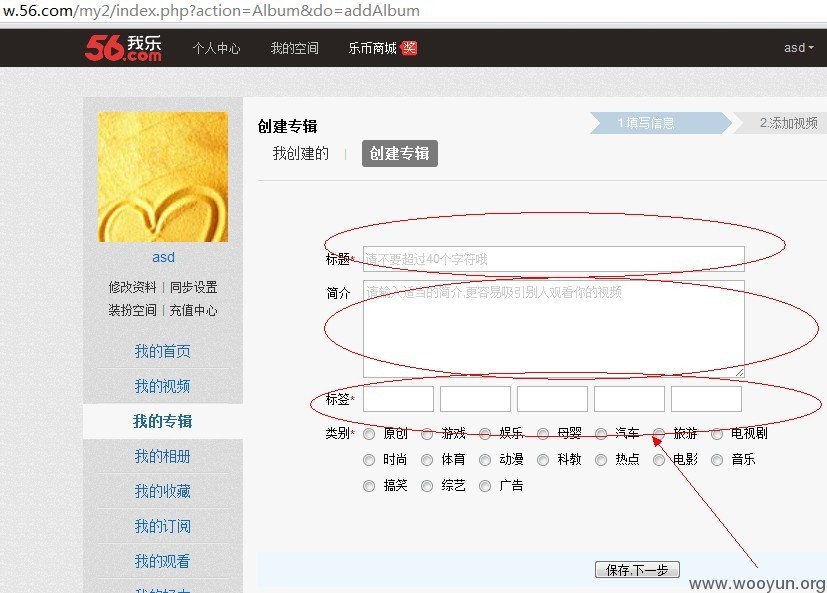The height and width of the screenshot is (593, 827).
Task: Select 电视剧 category radio button
Action: tap(717, 434)
